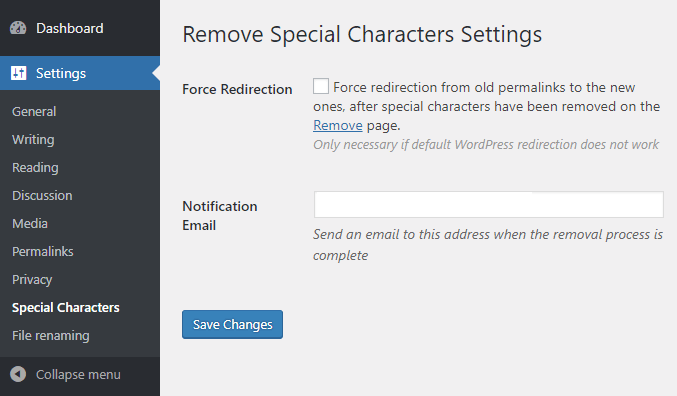Click the Dashboard gauge icon
The width and height of the screenshot is (677, 396).
tap(18, 28)
